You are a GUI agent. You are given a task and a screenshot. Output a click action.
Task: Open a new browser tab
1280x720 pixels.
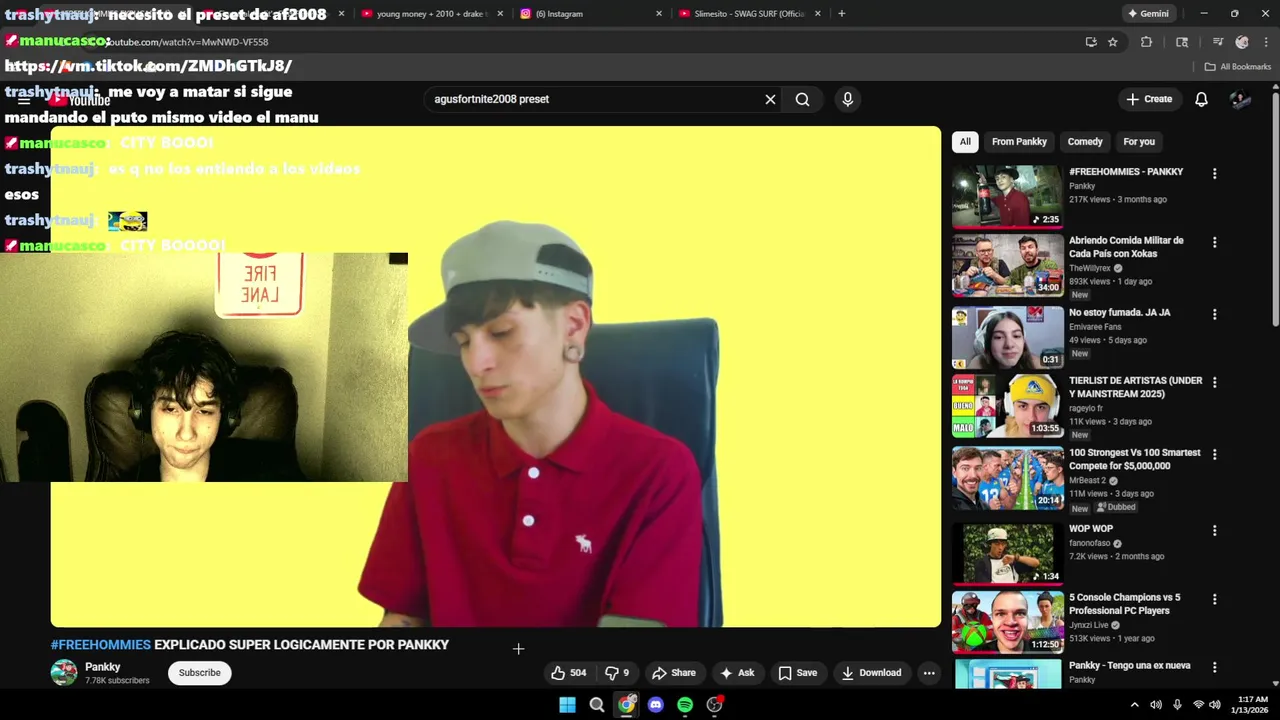[x=841, y=14]
